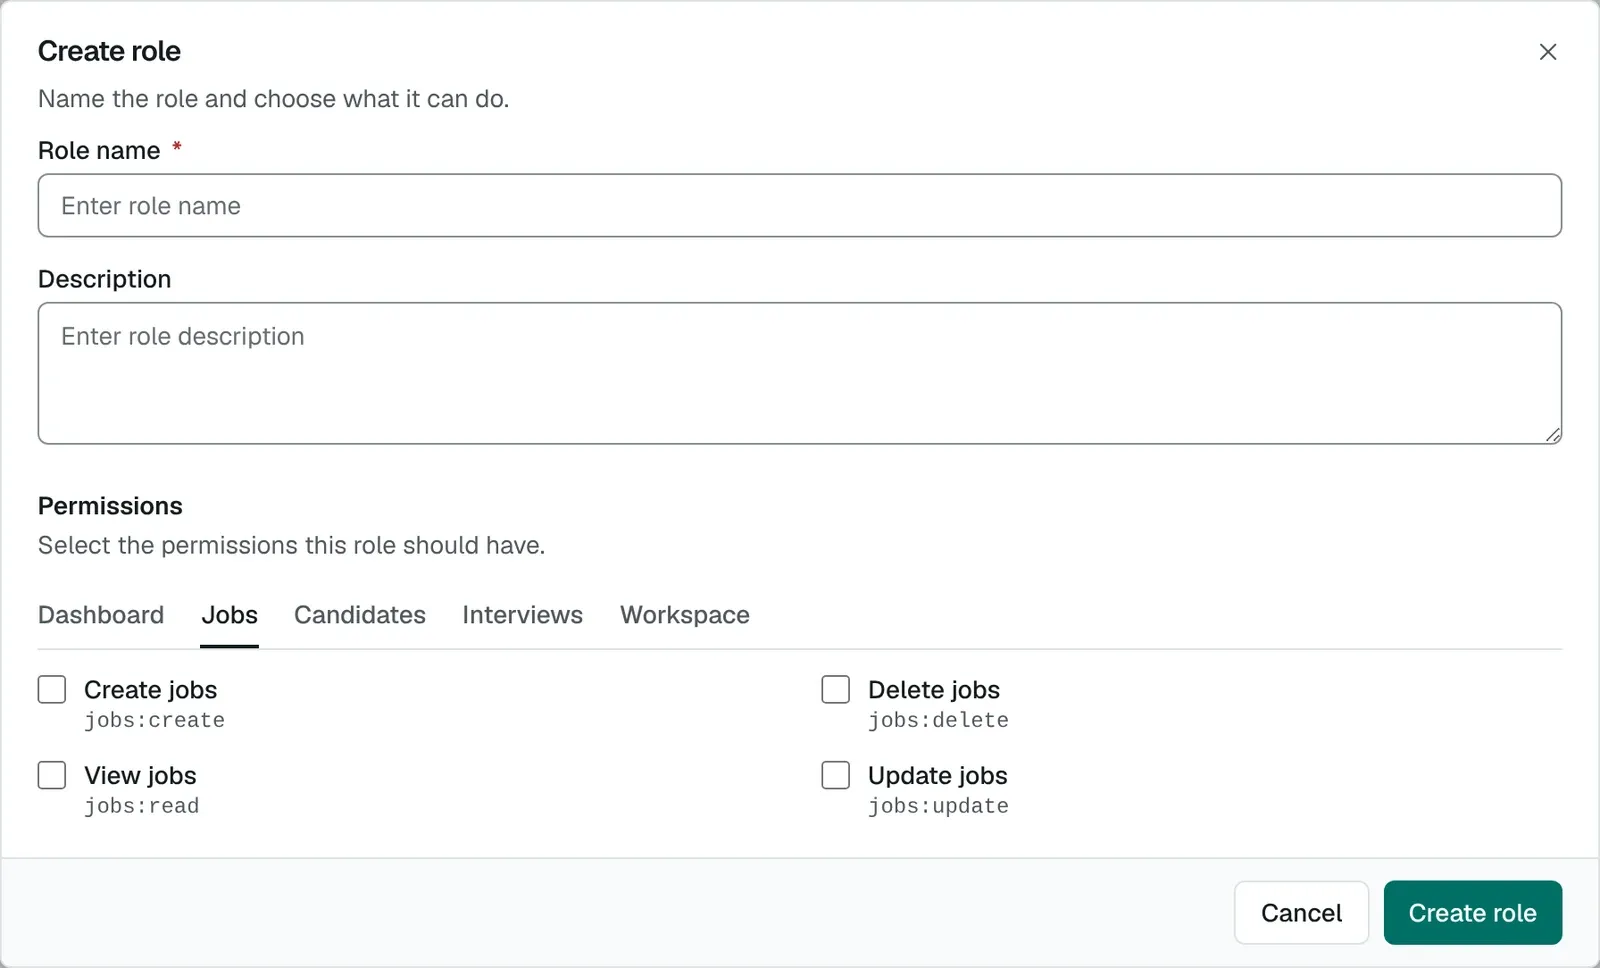Image resolution: width=1600 pixels, height=968 pixels.
Task: Tick the Delete jobs checkbox
Action: [836, 690]
